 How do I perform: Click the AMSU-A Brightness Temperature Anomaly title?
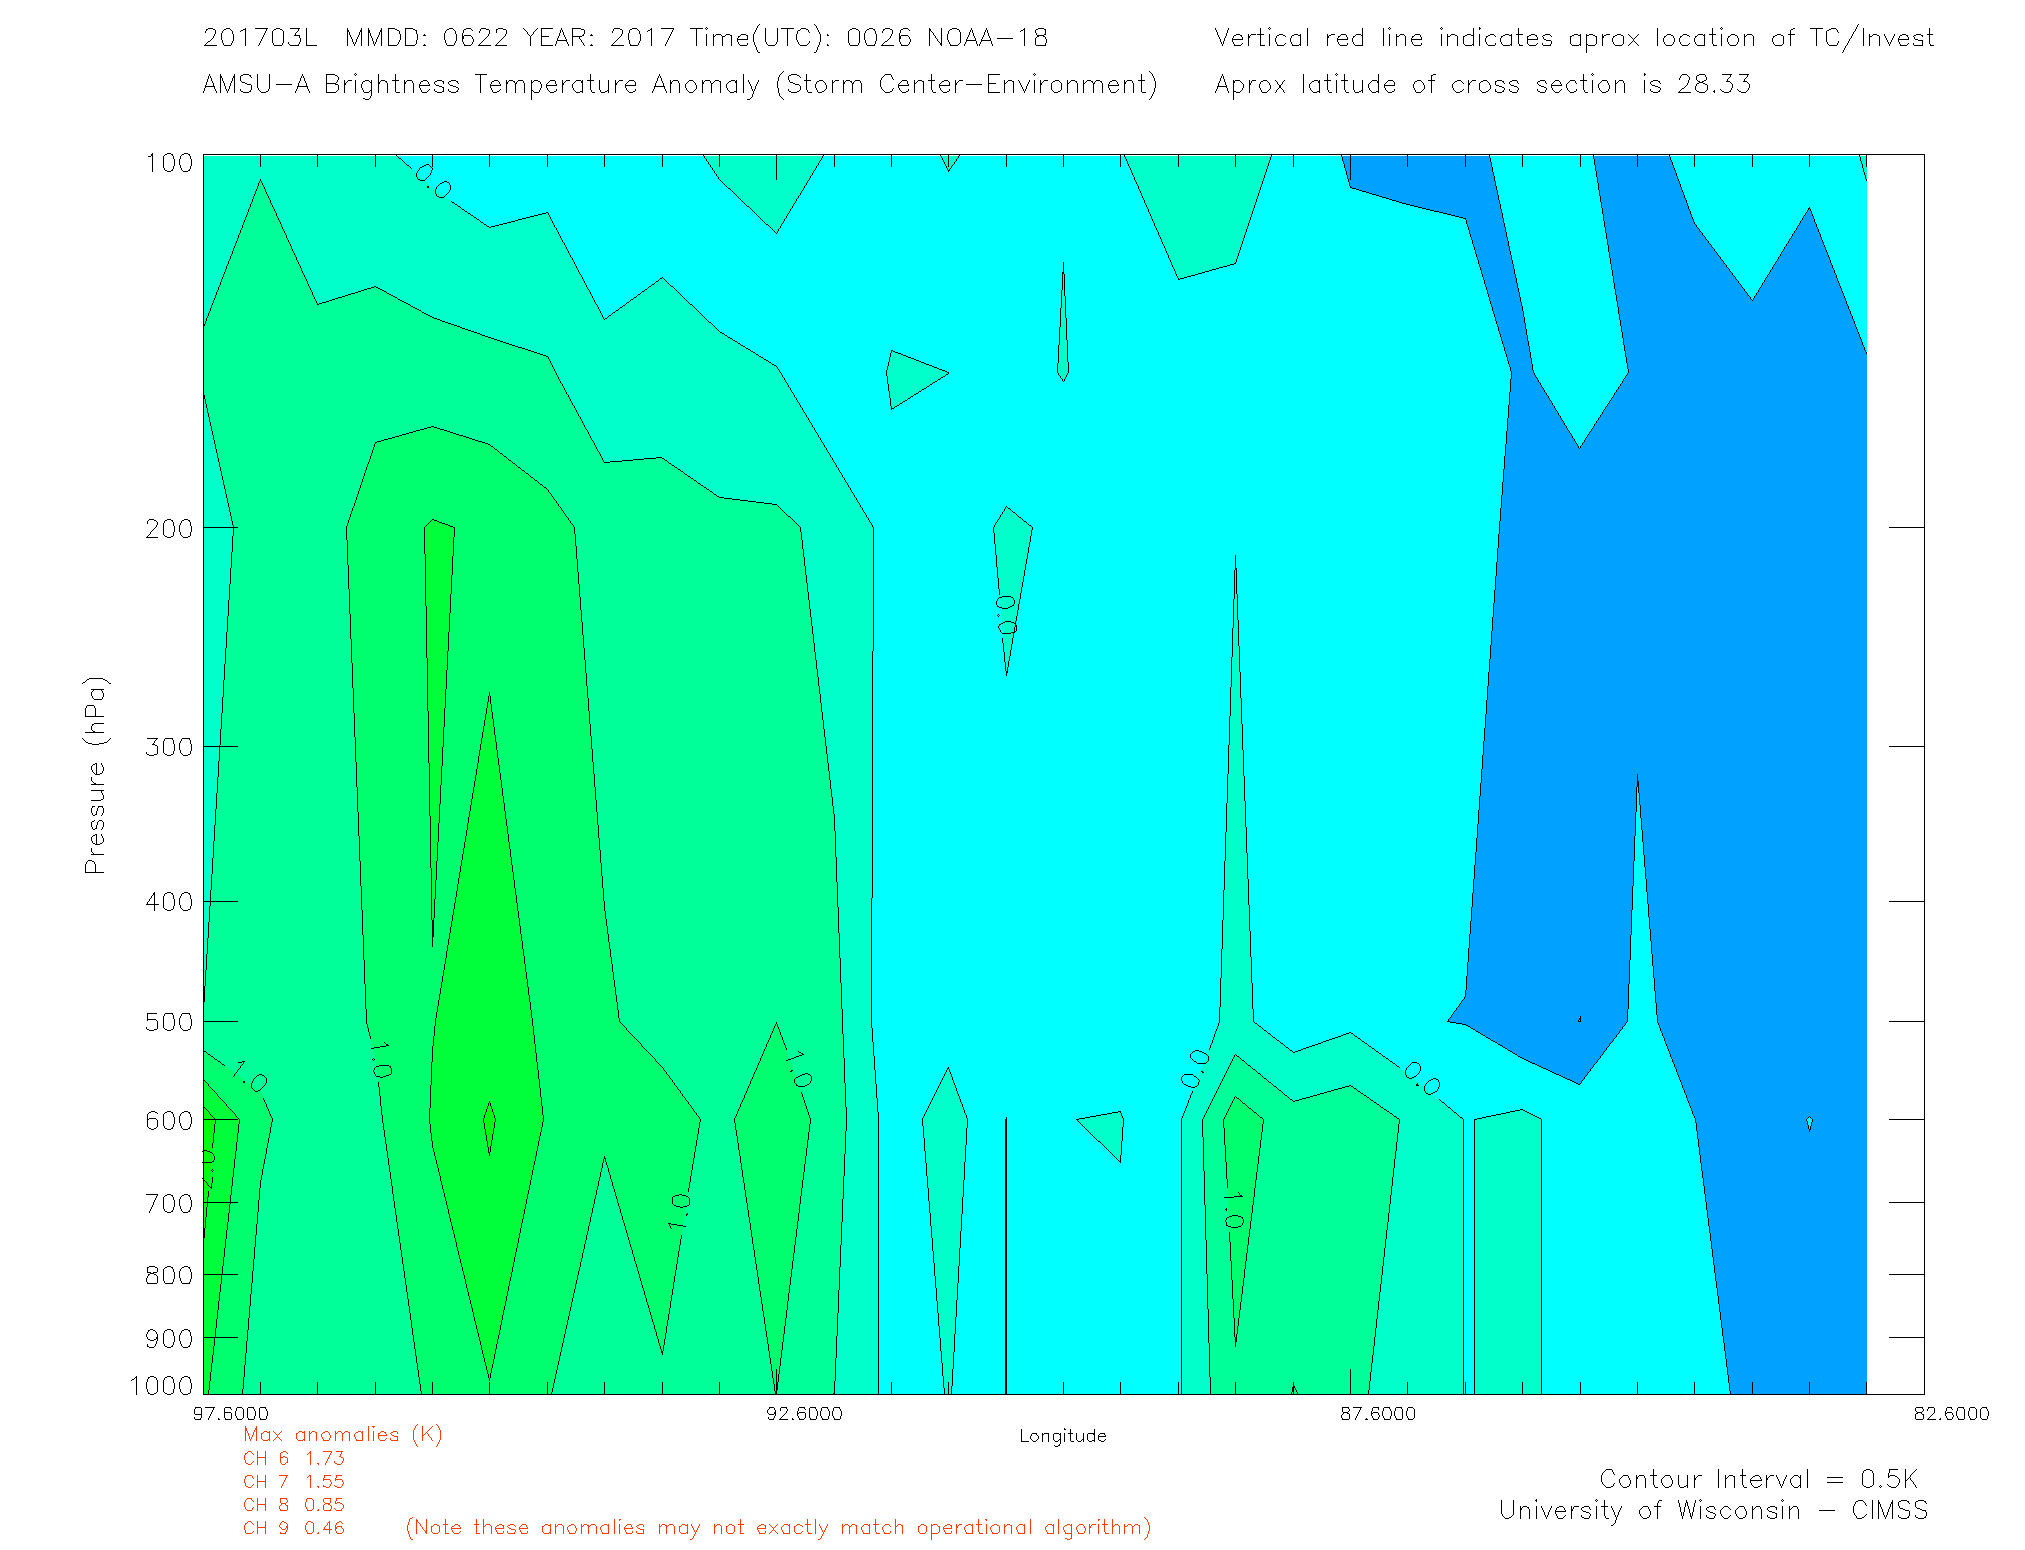point(680,84)
